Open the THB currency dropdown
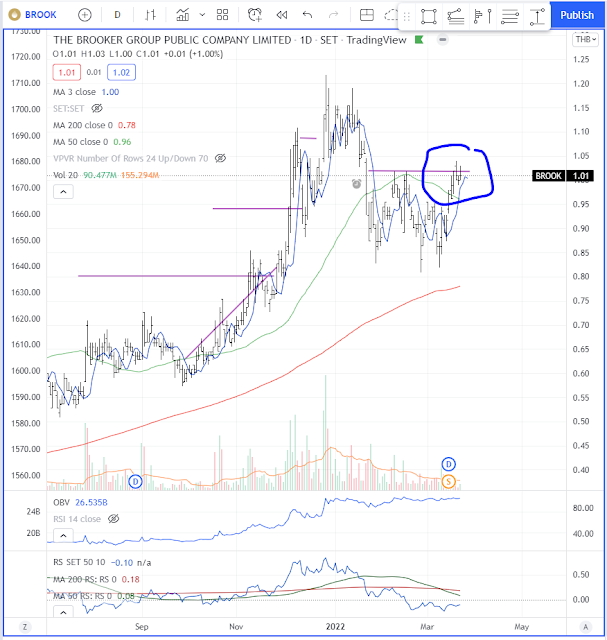The image size is (607, 640). [586, 40]
